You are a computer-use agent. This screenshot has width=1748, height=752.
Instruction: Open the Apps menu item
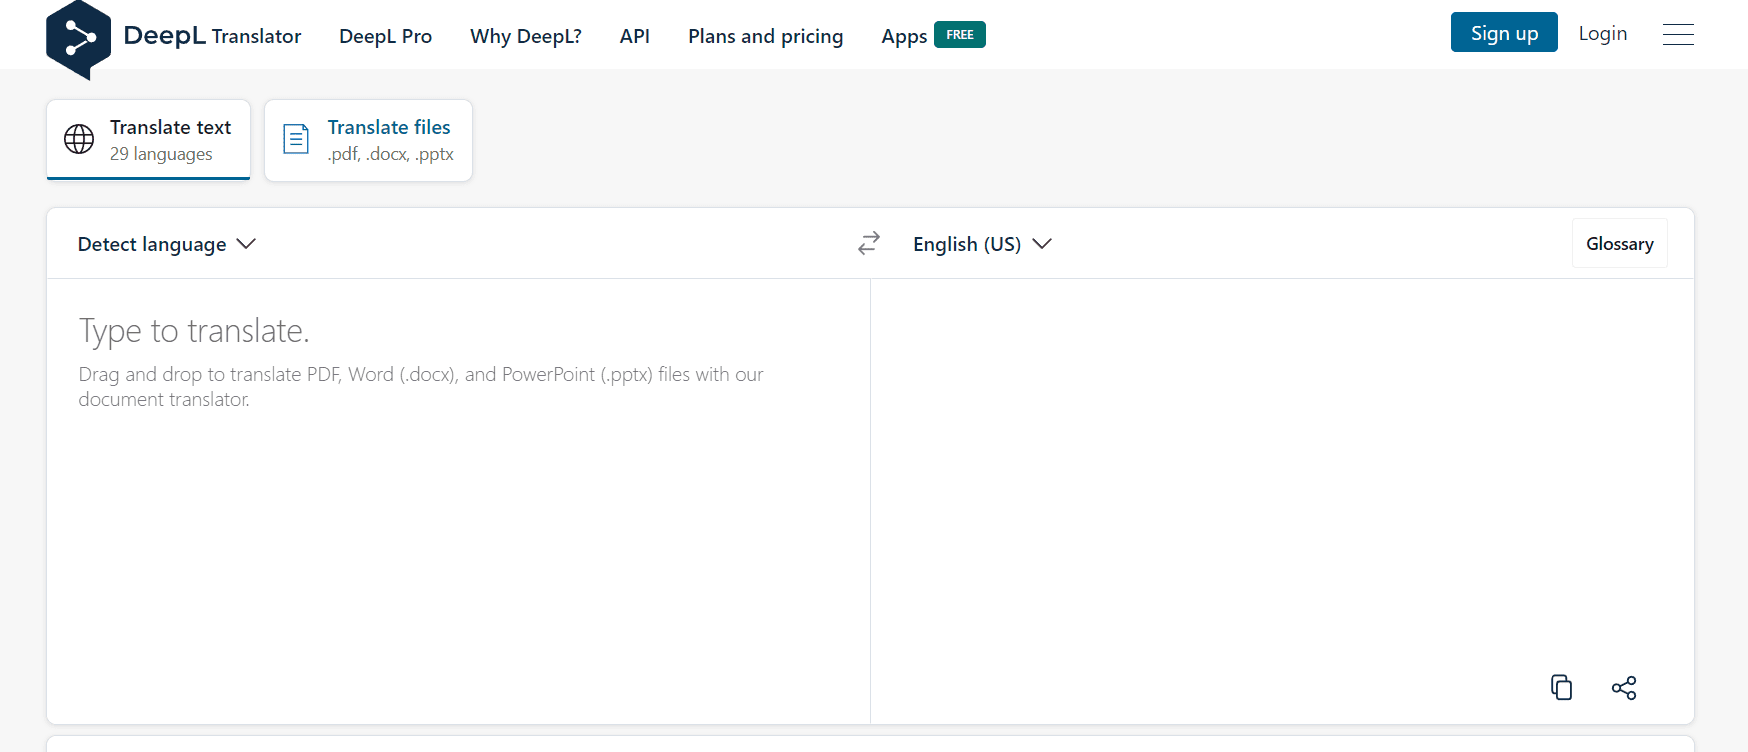pos(904,36)
